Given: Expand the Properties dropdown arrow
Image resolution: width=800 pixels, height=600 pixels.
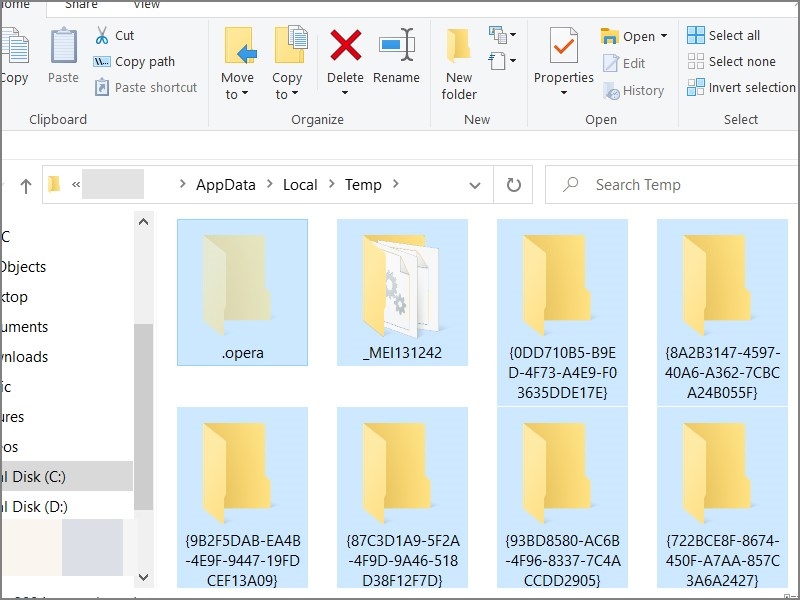Looking at the screenshot, I should 564,93.
